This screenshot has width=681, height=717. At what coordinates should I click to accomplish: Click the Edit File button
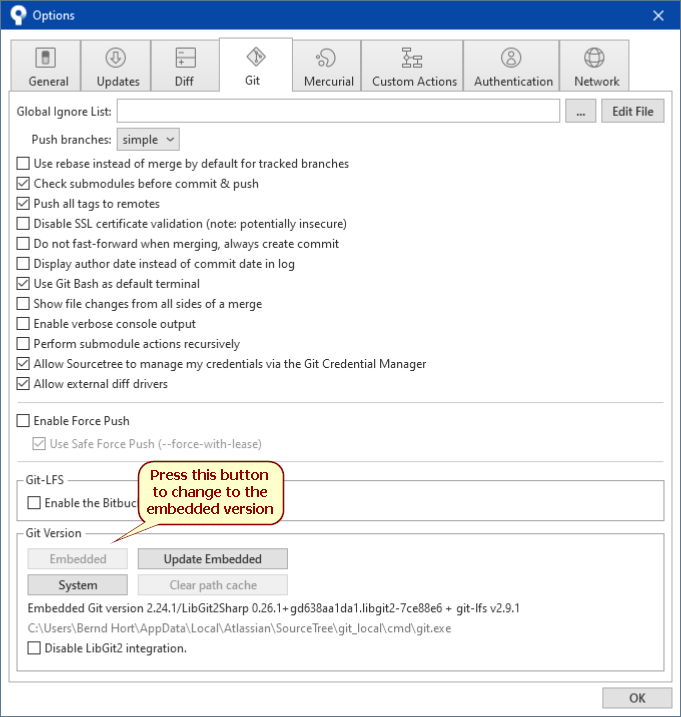tap(633, 111)
